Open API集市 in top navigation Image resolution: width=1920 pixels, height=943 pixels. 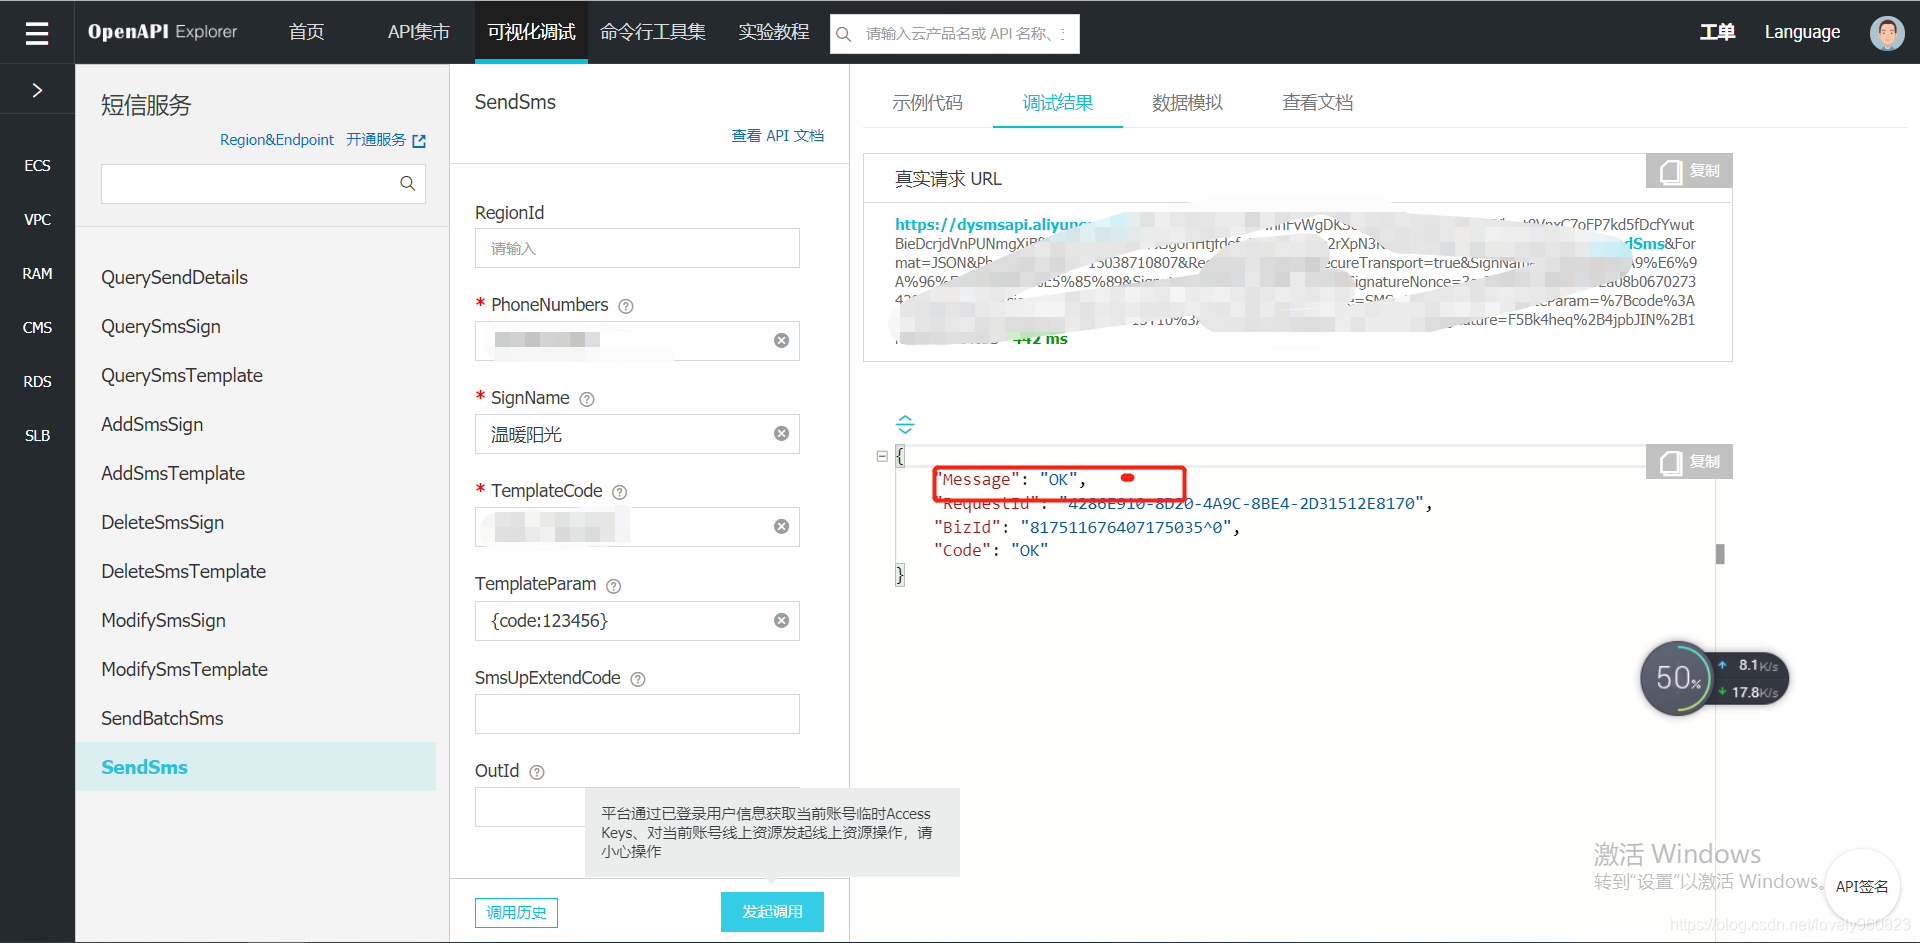pos(418,32)
